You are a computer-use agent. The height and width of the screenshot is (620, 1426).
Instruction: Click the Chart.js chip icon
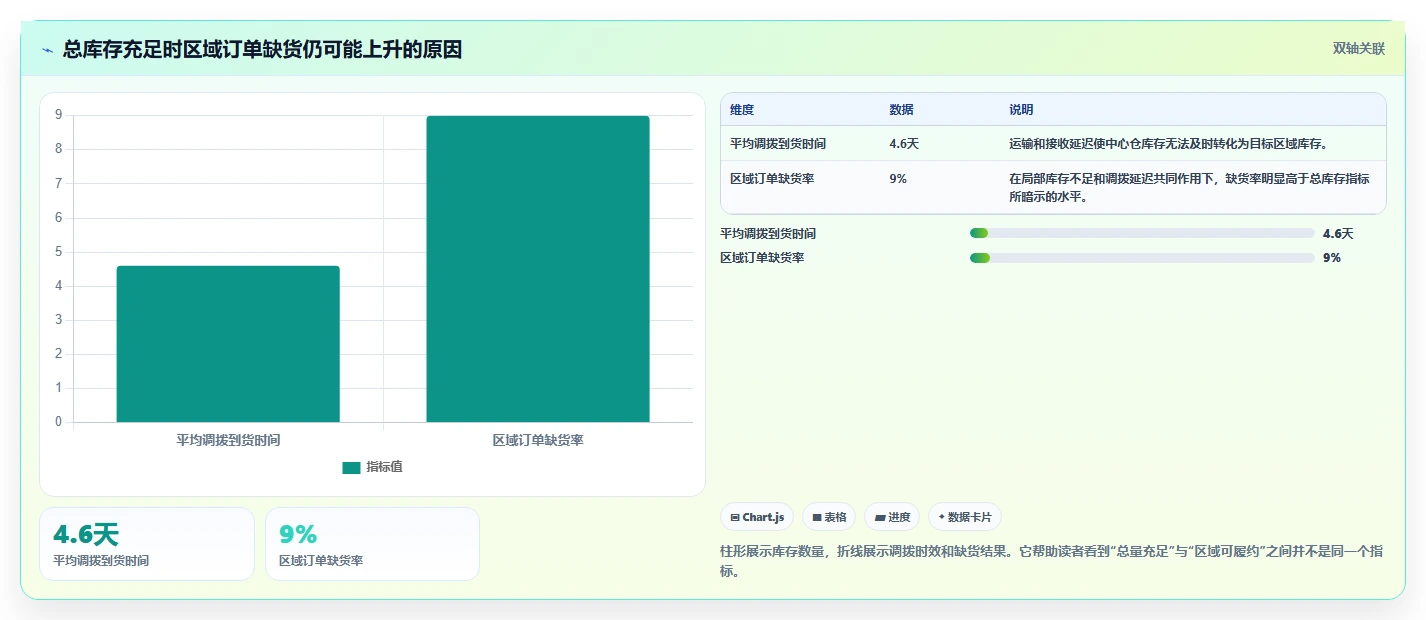point(735,518)
